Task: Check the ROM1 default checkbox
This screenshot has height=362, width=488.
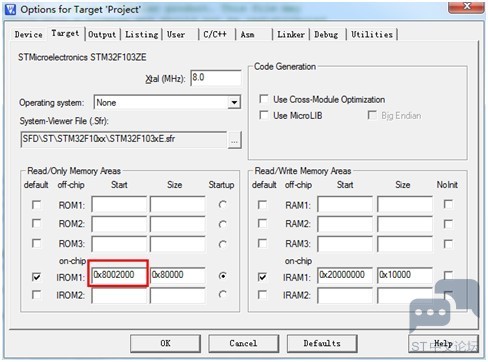Action: [x=36, y=204]
